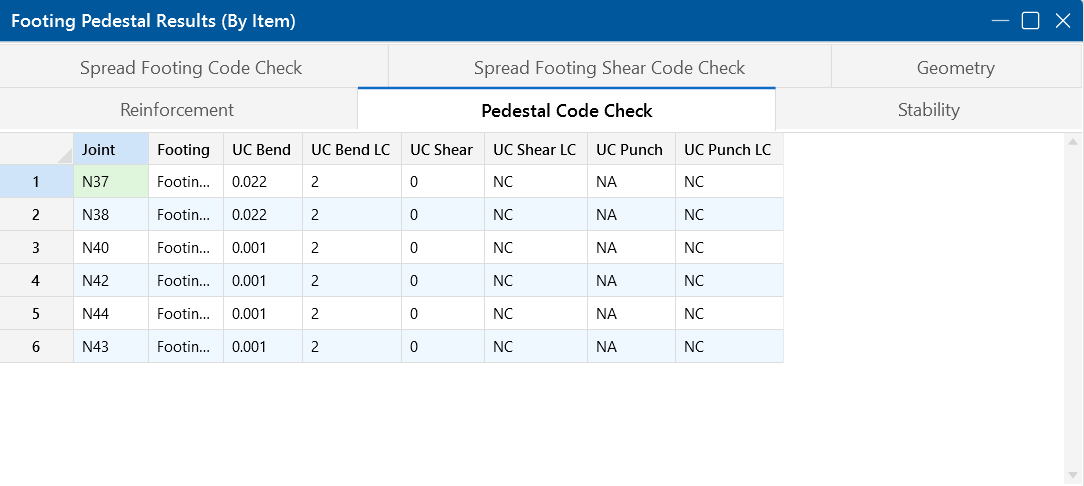Select row header number 3
1084x486 pixels.
pyautogui.click(x=36, y=248)
